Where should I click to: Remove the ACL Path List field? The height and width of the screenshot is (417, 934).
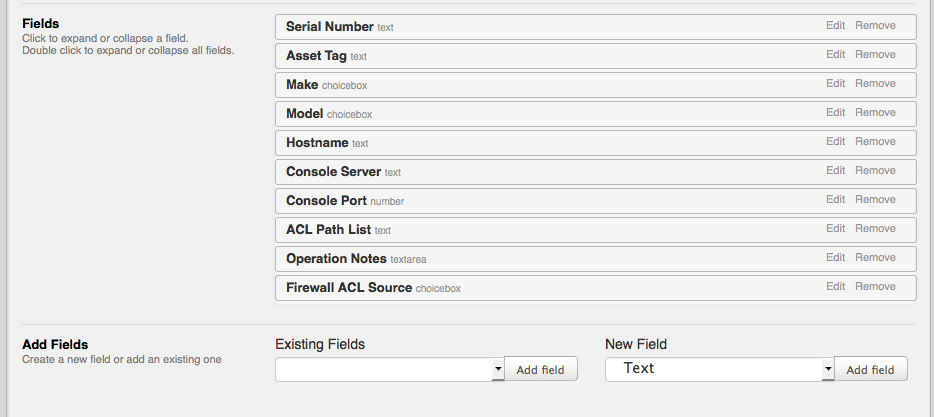[x=875, y=229]
